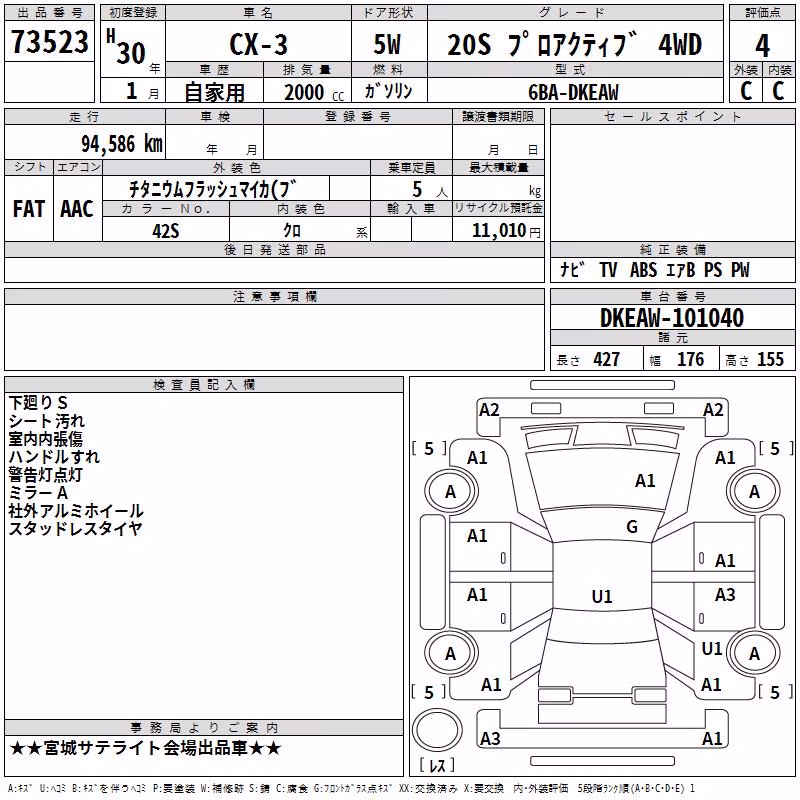The image size is (800, 800).
Task: Click the 注意事項欄 section header
Action: 275,296
